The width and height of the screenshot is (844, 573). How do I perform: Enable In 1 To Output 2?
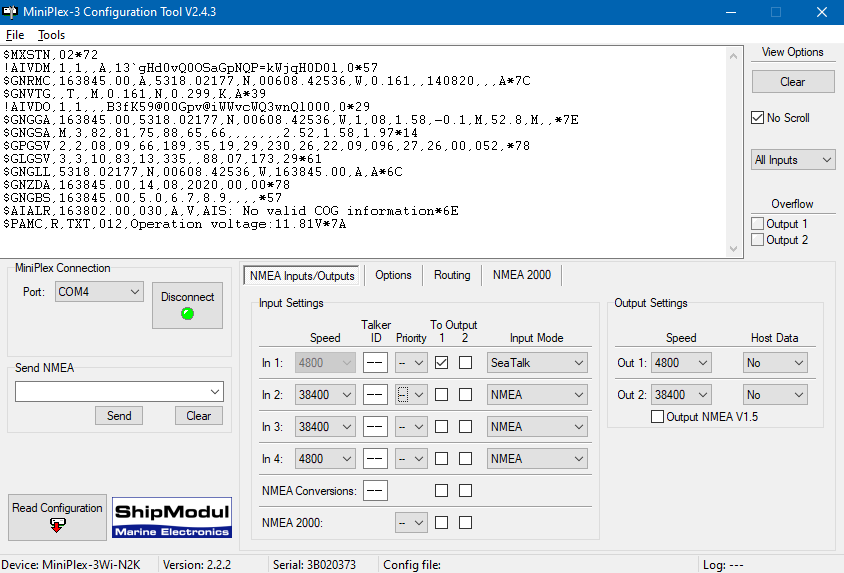coord(466,363)
